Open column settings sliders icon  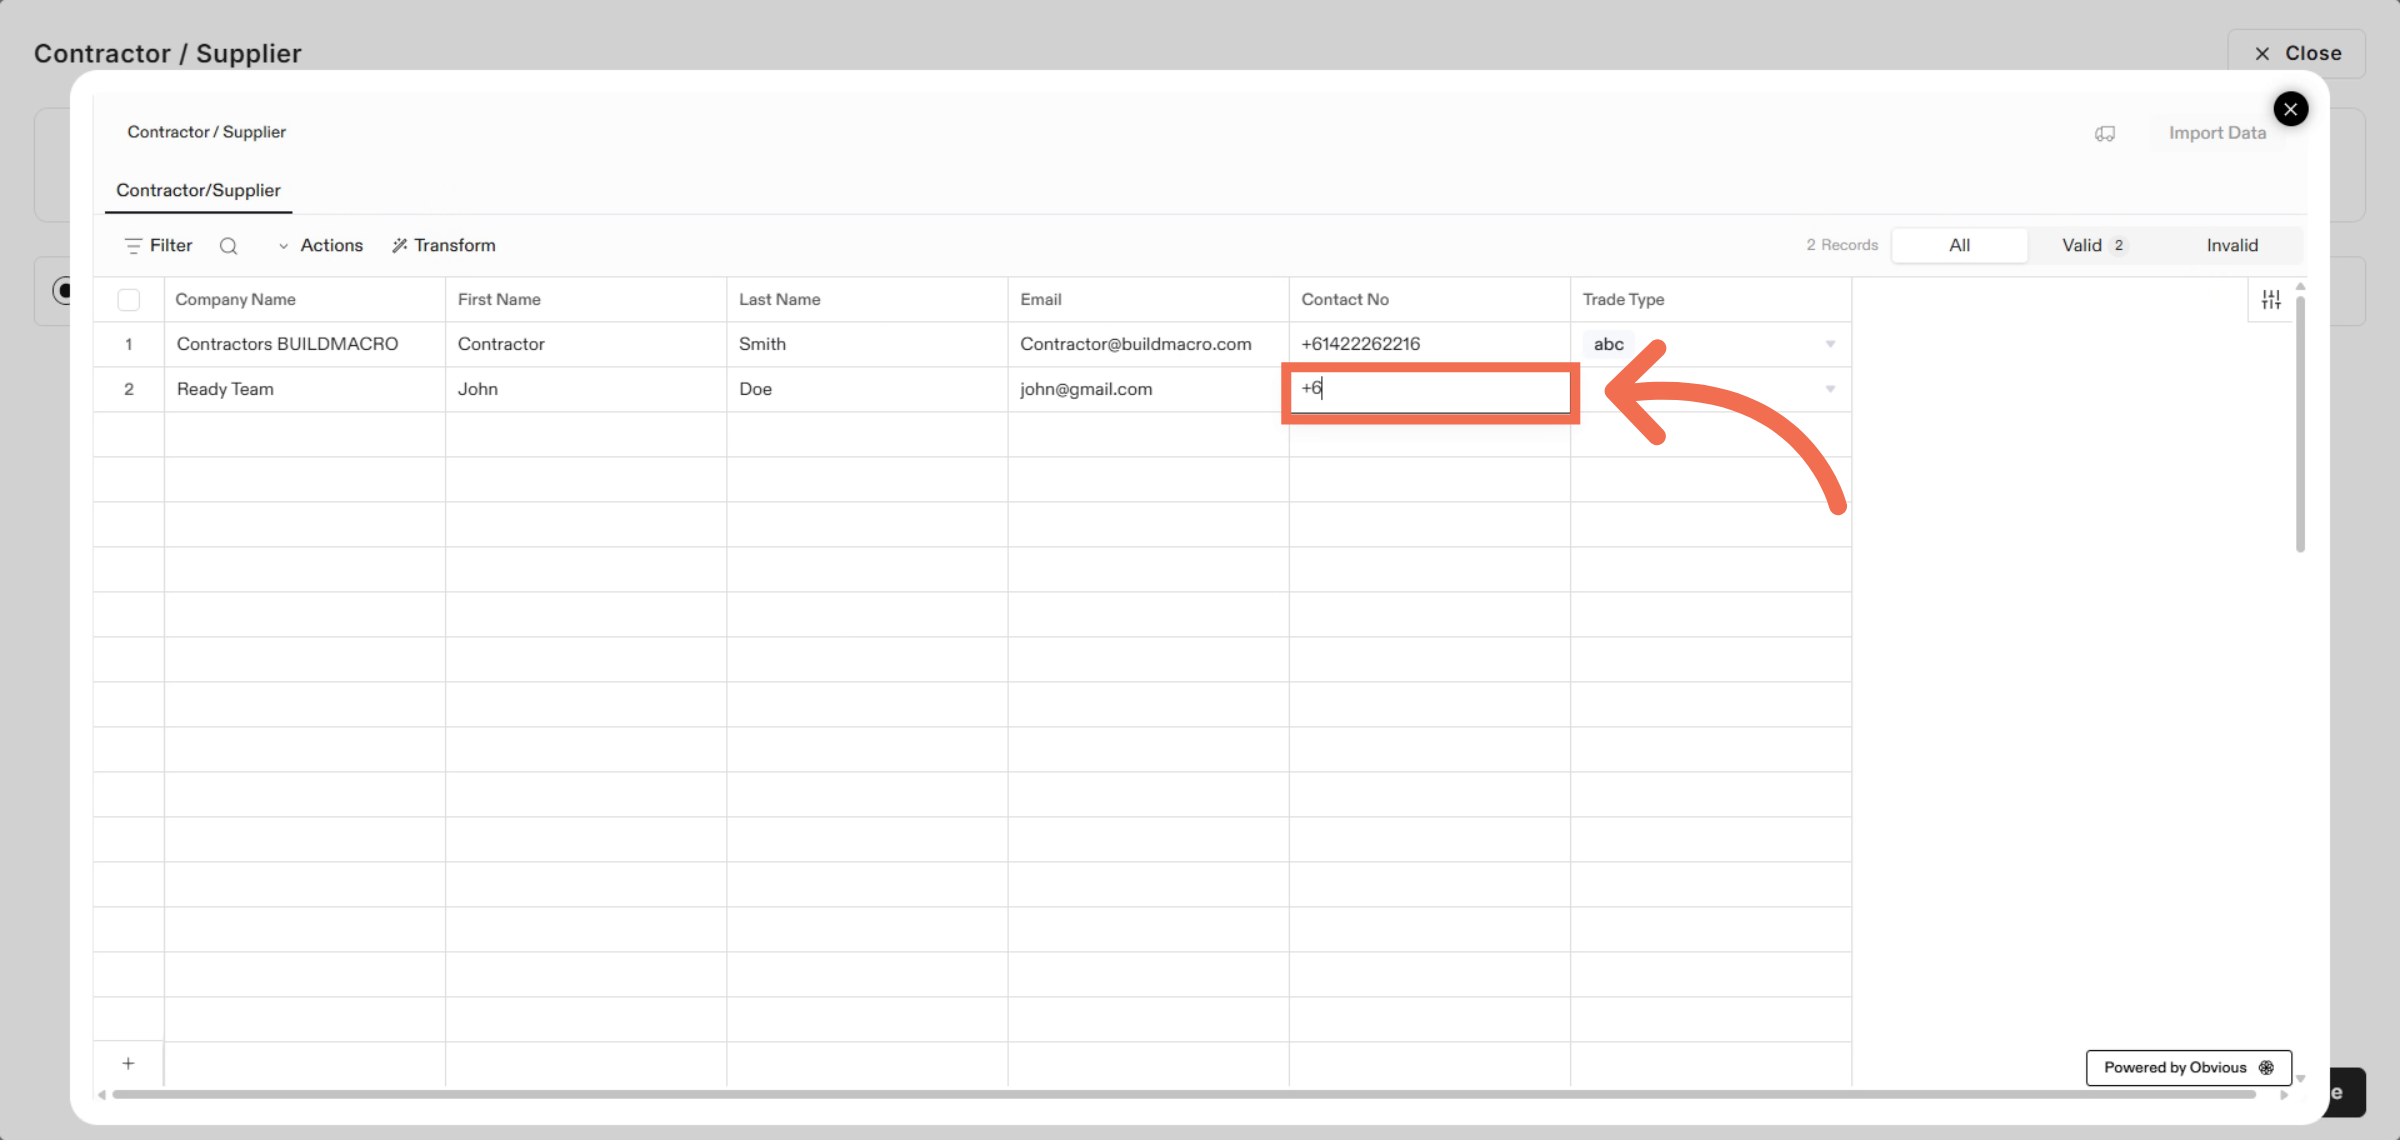point(2271,299)
